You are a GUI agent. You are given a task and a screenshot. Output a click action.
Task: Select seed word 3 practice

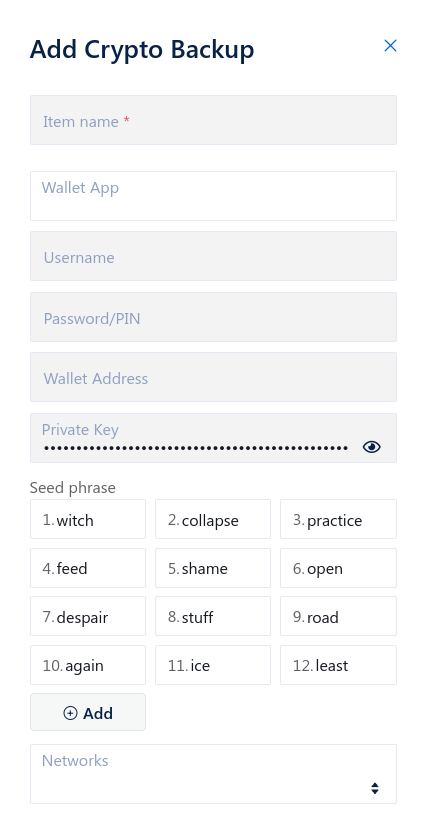(338, 519)
